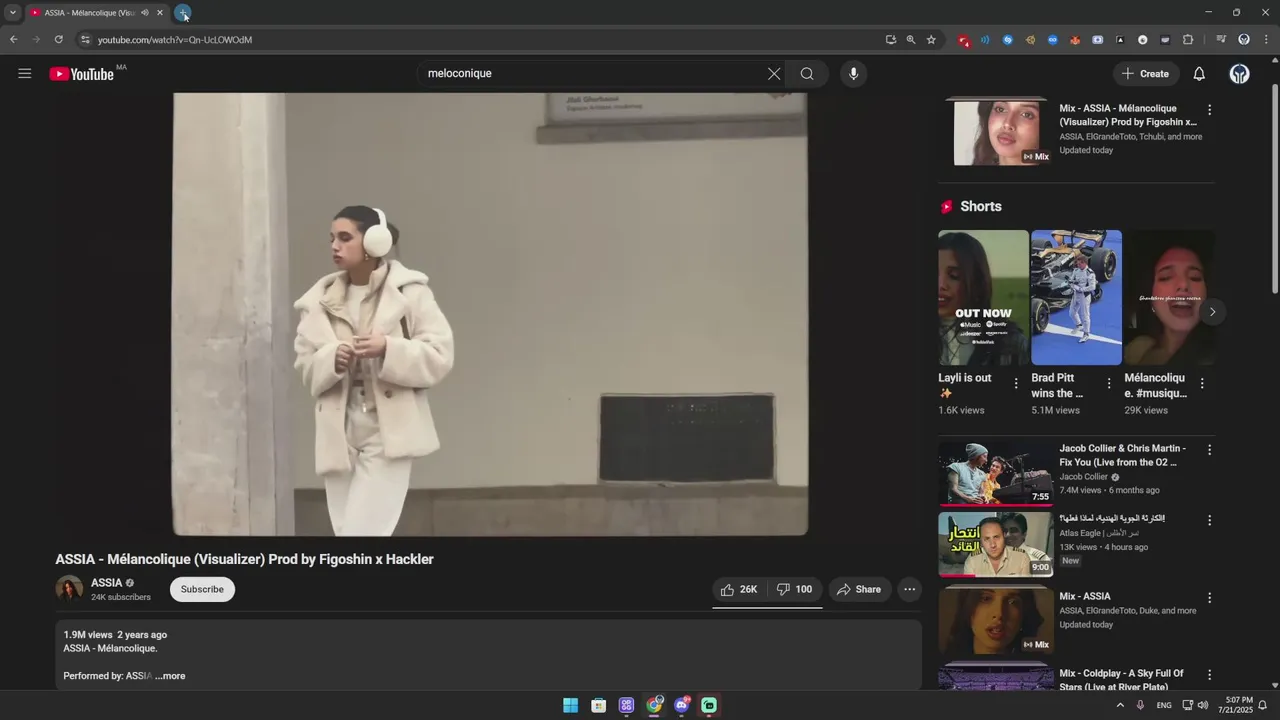
Task: Open YouTube notifications bell
Action: [1199, 74]
